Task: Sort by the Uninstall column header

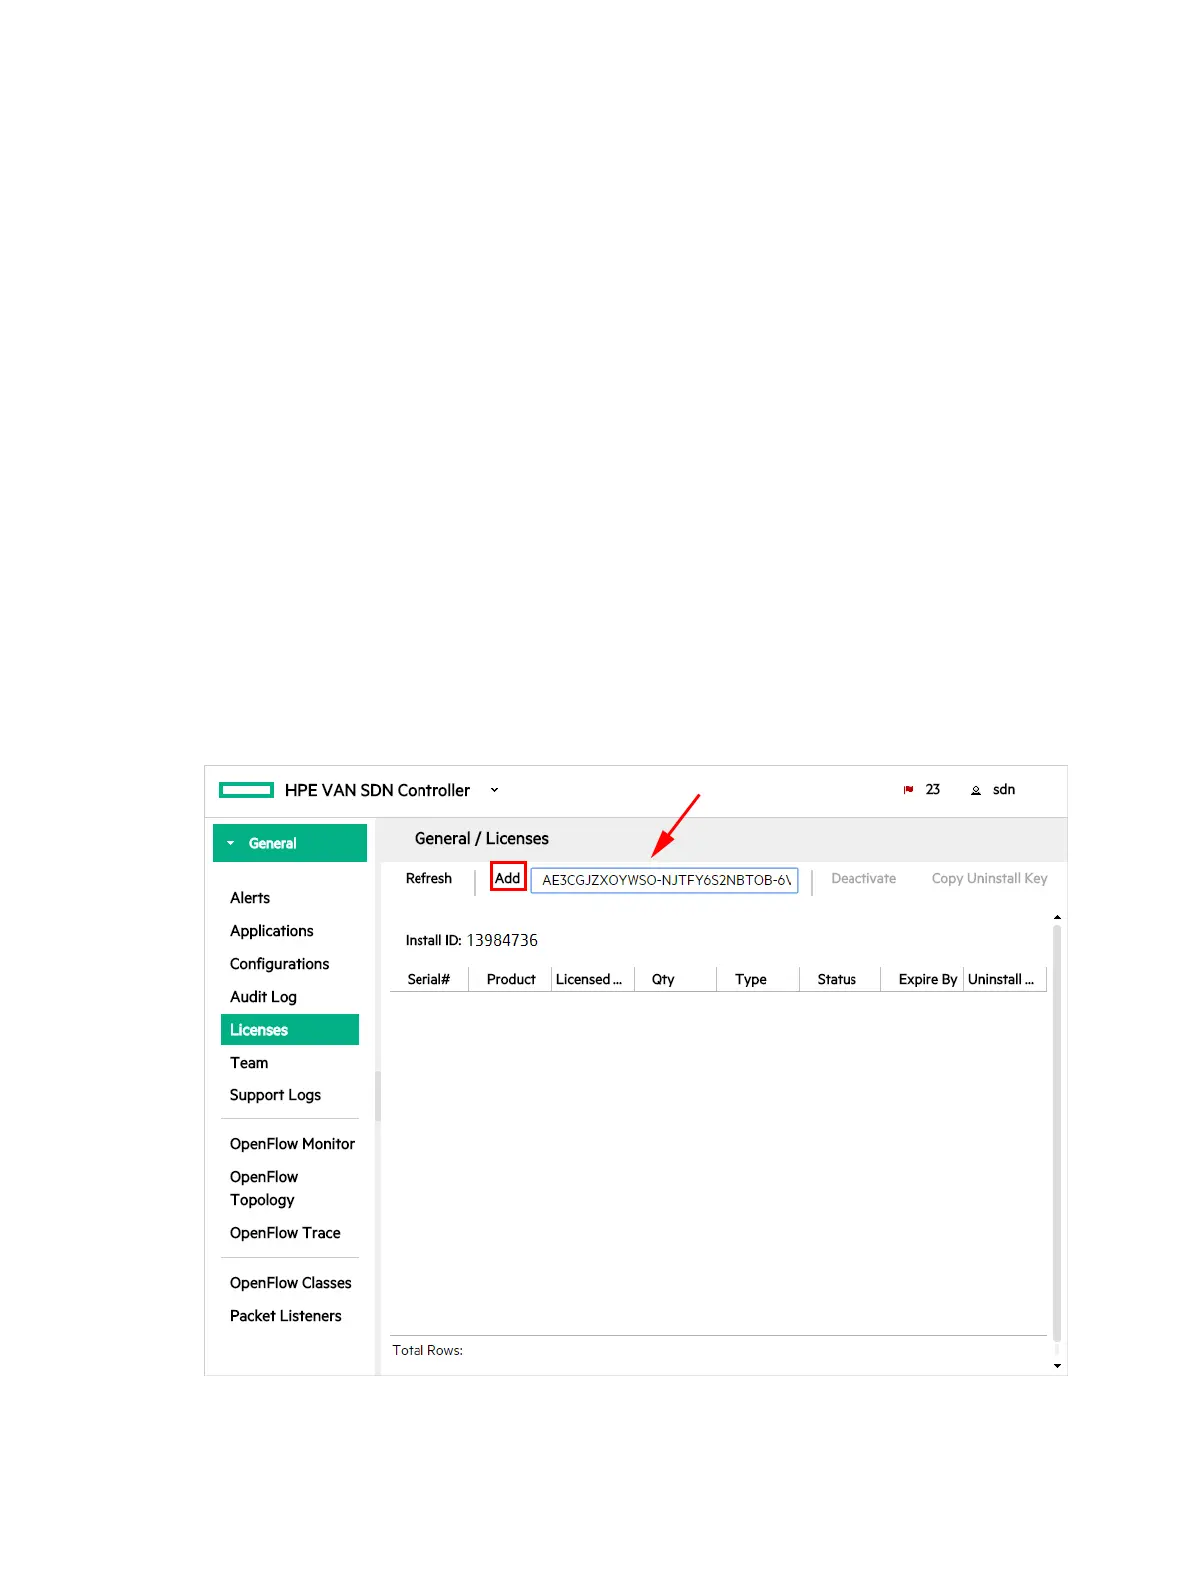Action: click(x=1005, y=979)
